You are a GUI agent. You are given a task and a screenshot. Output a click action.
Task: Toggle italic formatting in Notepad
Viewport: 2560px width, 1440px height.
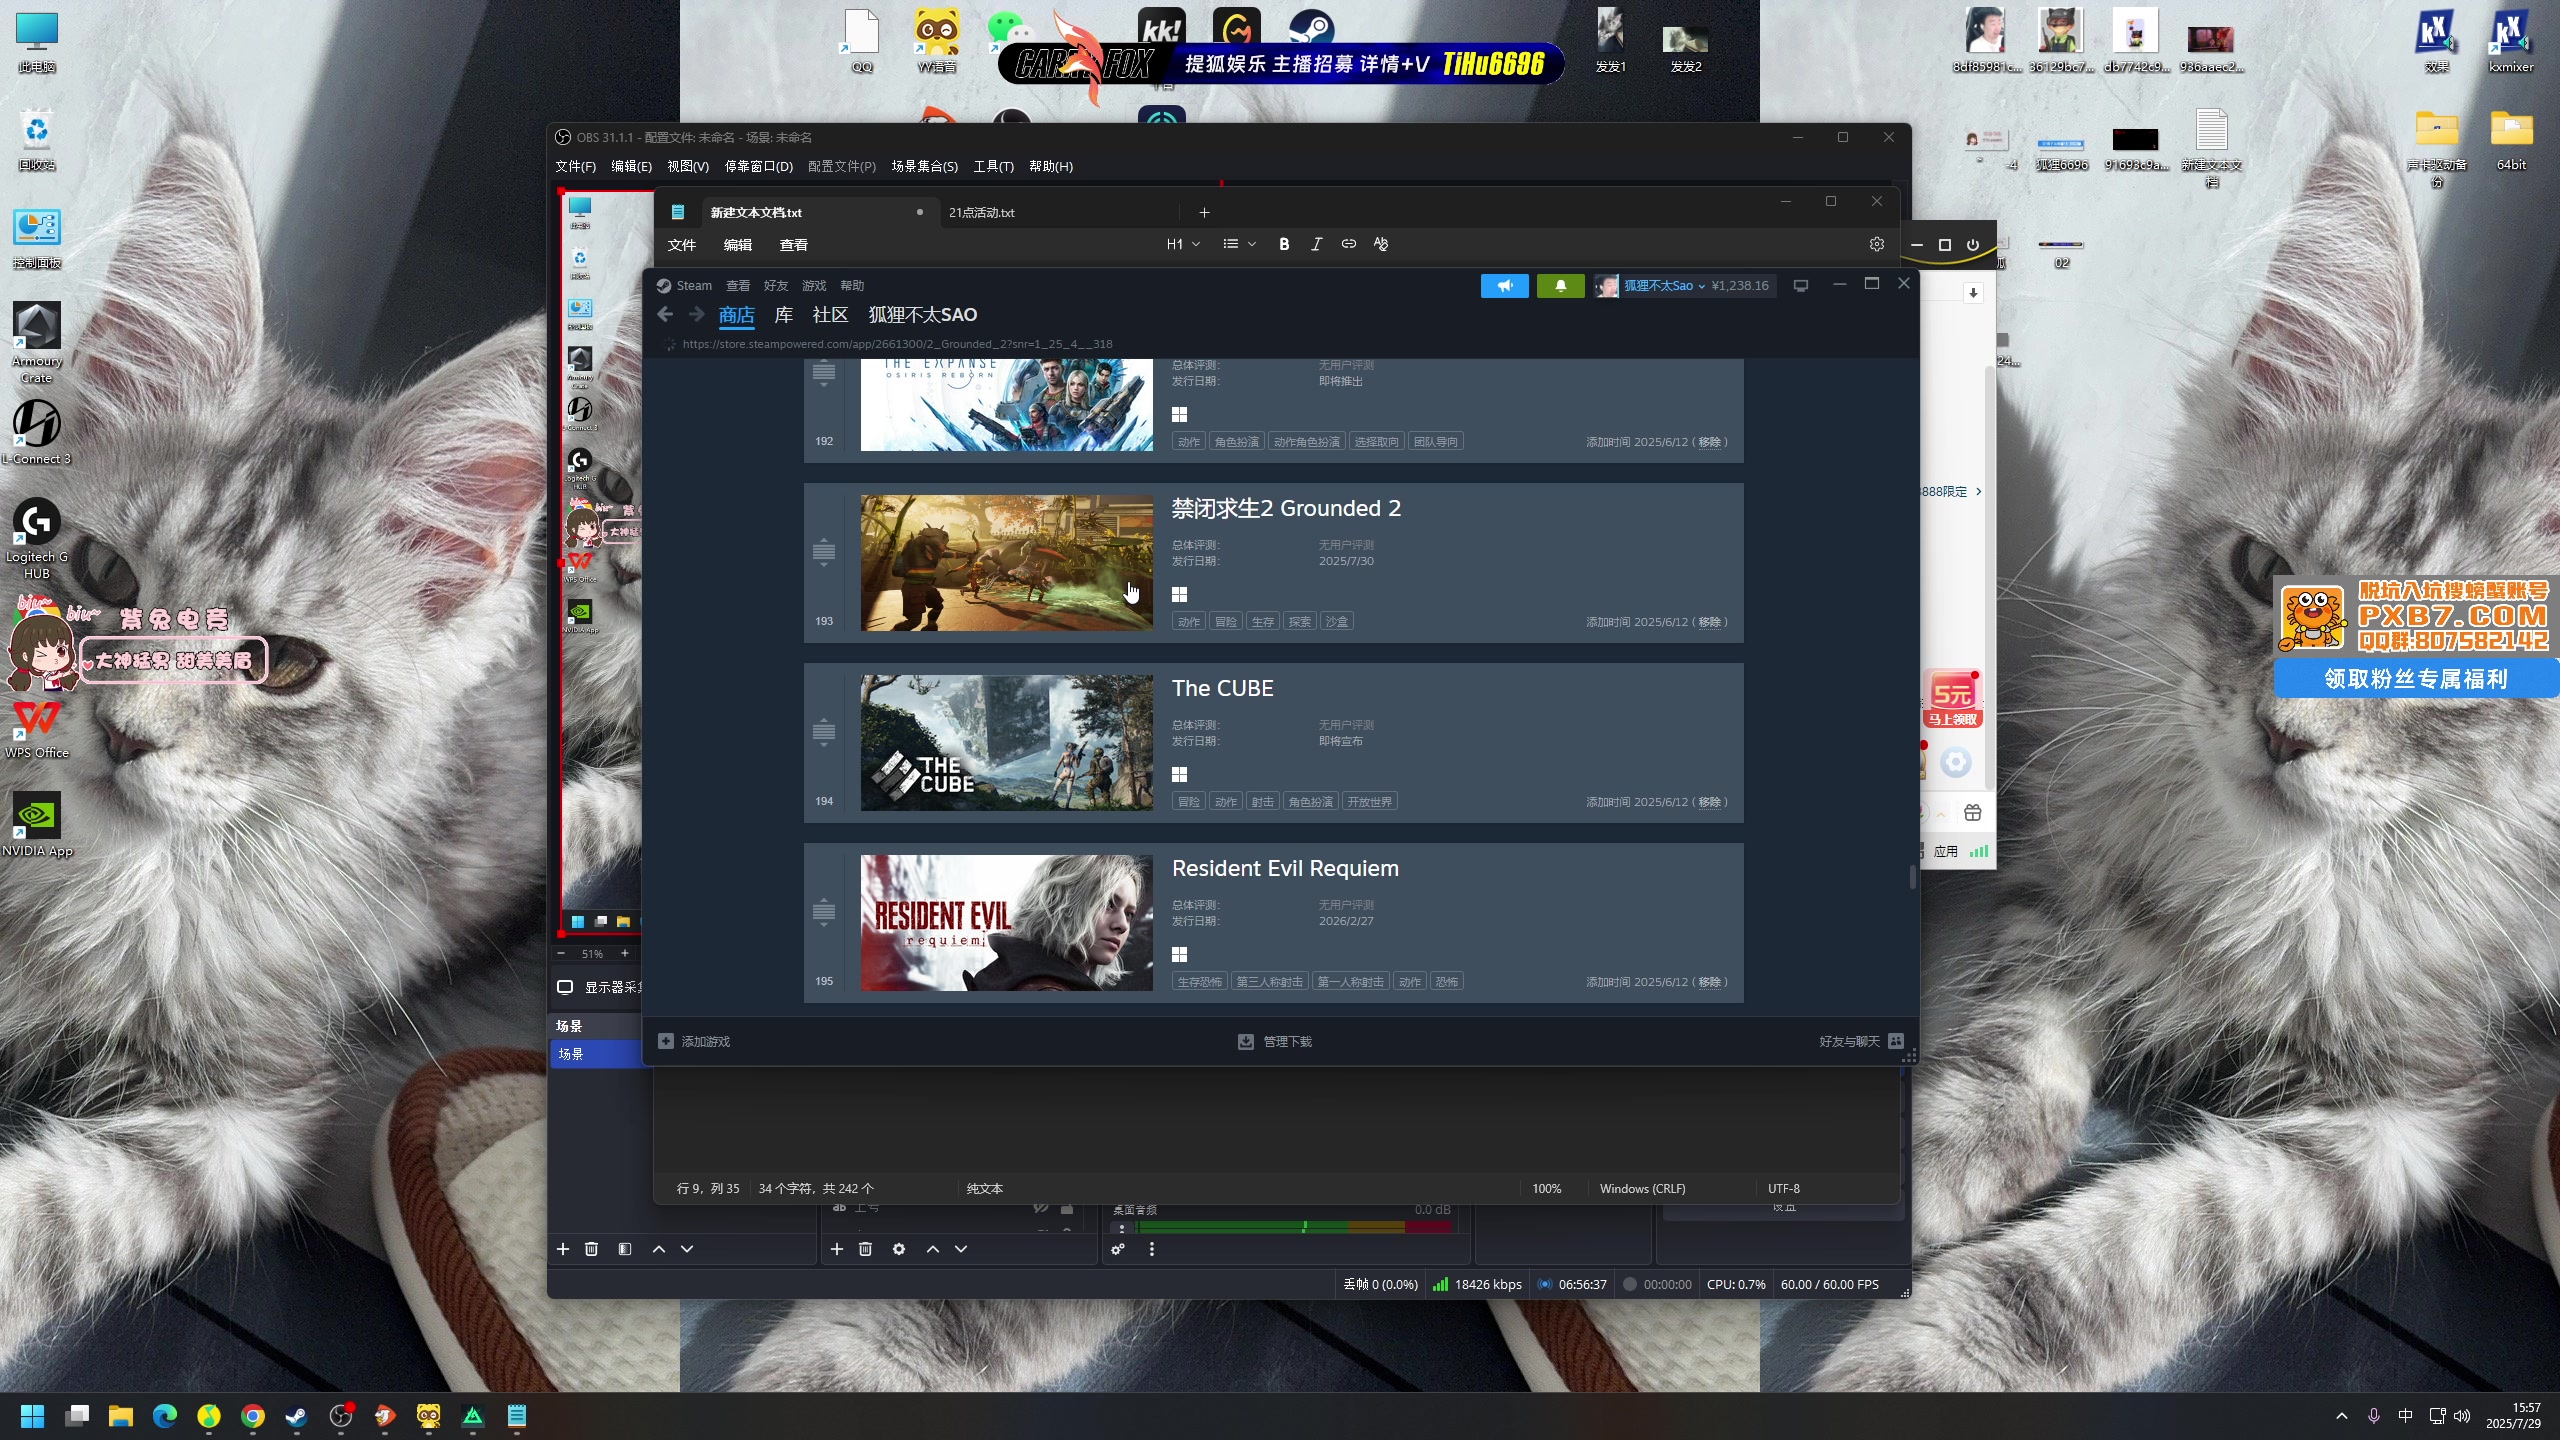(x=1316, y=244)
